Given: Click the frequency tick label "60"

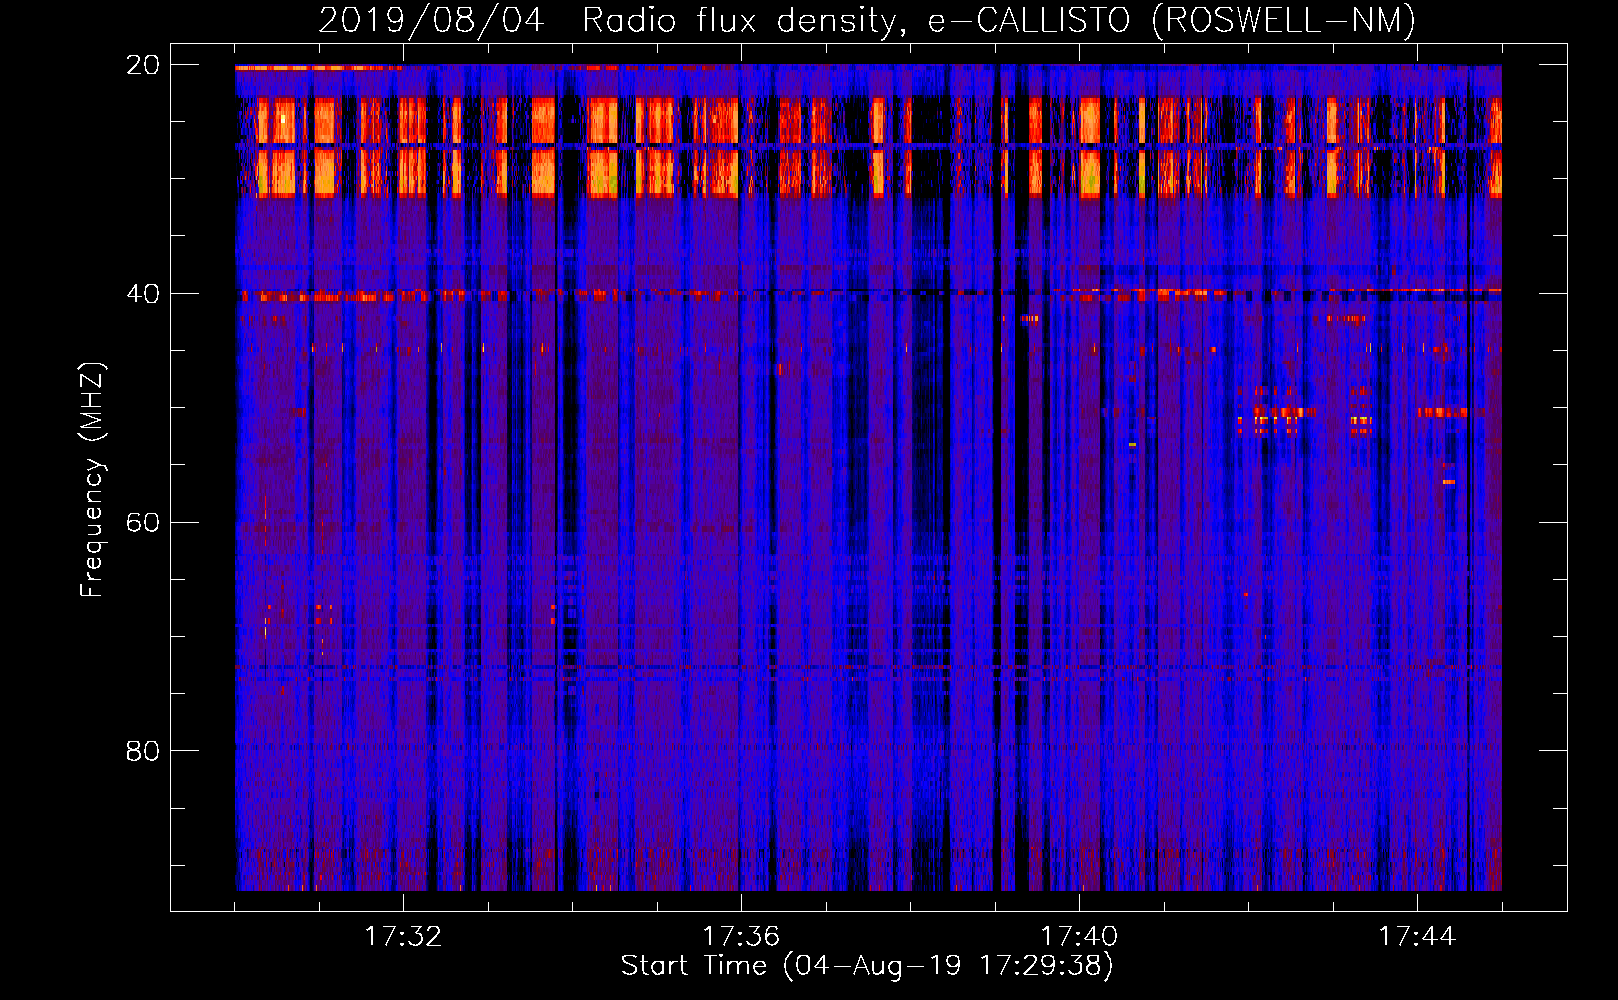Looking at the screenshot, I should (143, 522).
